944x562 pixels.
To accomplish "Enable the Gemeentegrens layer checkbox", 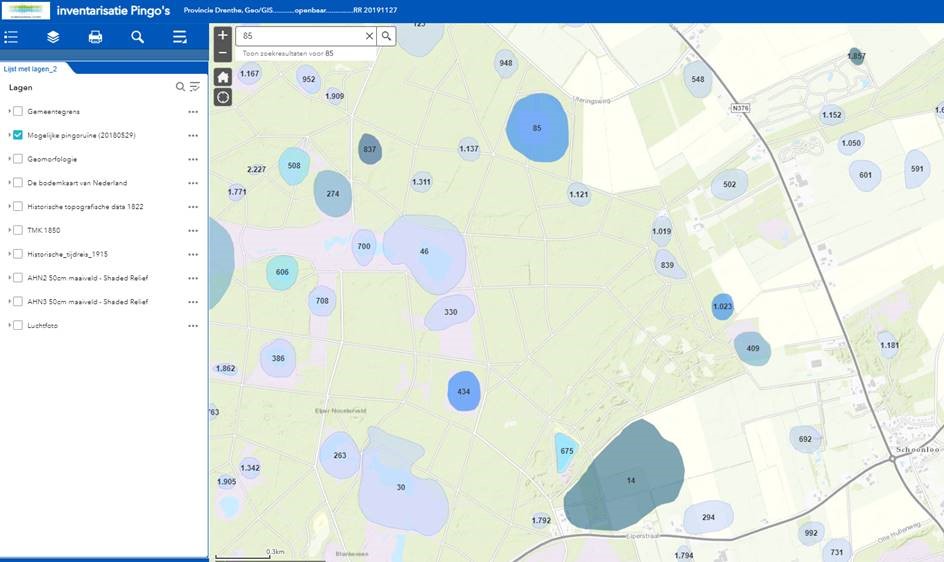I will click(18, 111).
